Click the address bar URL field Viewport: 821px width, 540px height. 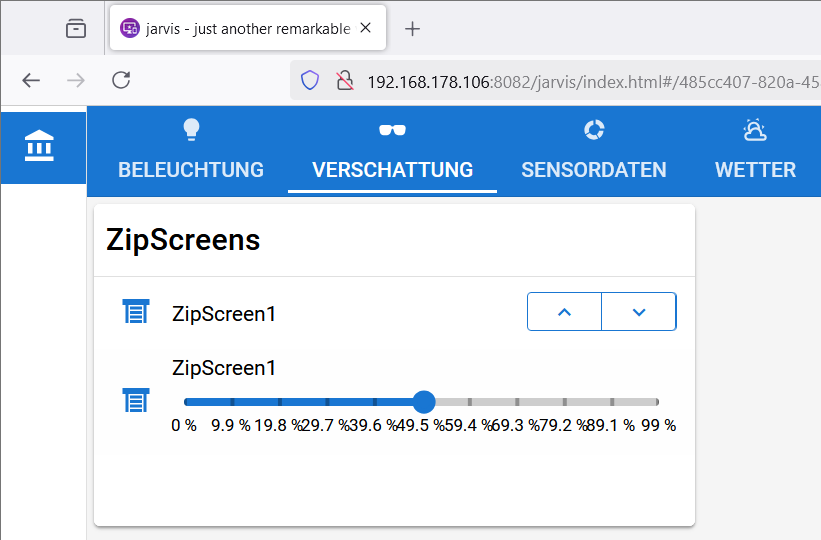592,82
